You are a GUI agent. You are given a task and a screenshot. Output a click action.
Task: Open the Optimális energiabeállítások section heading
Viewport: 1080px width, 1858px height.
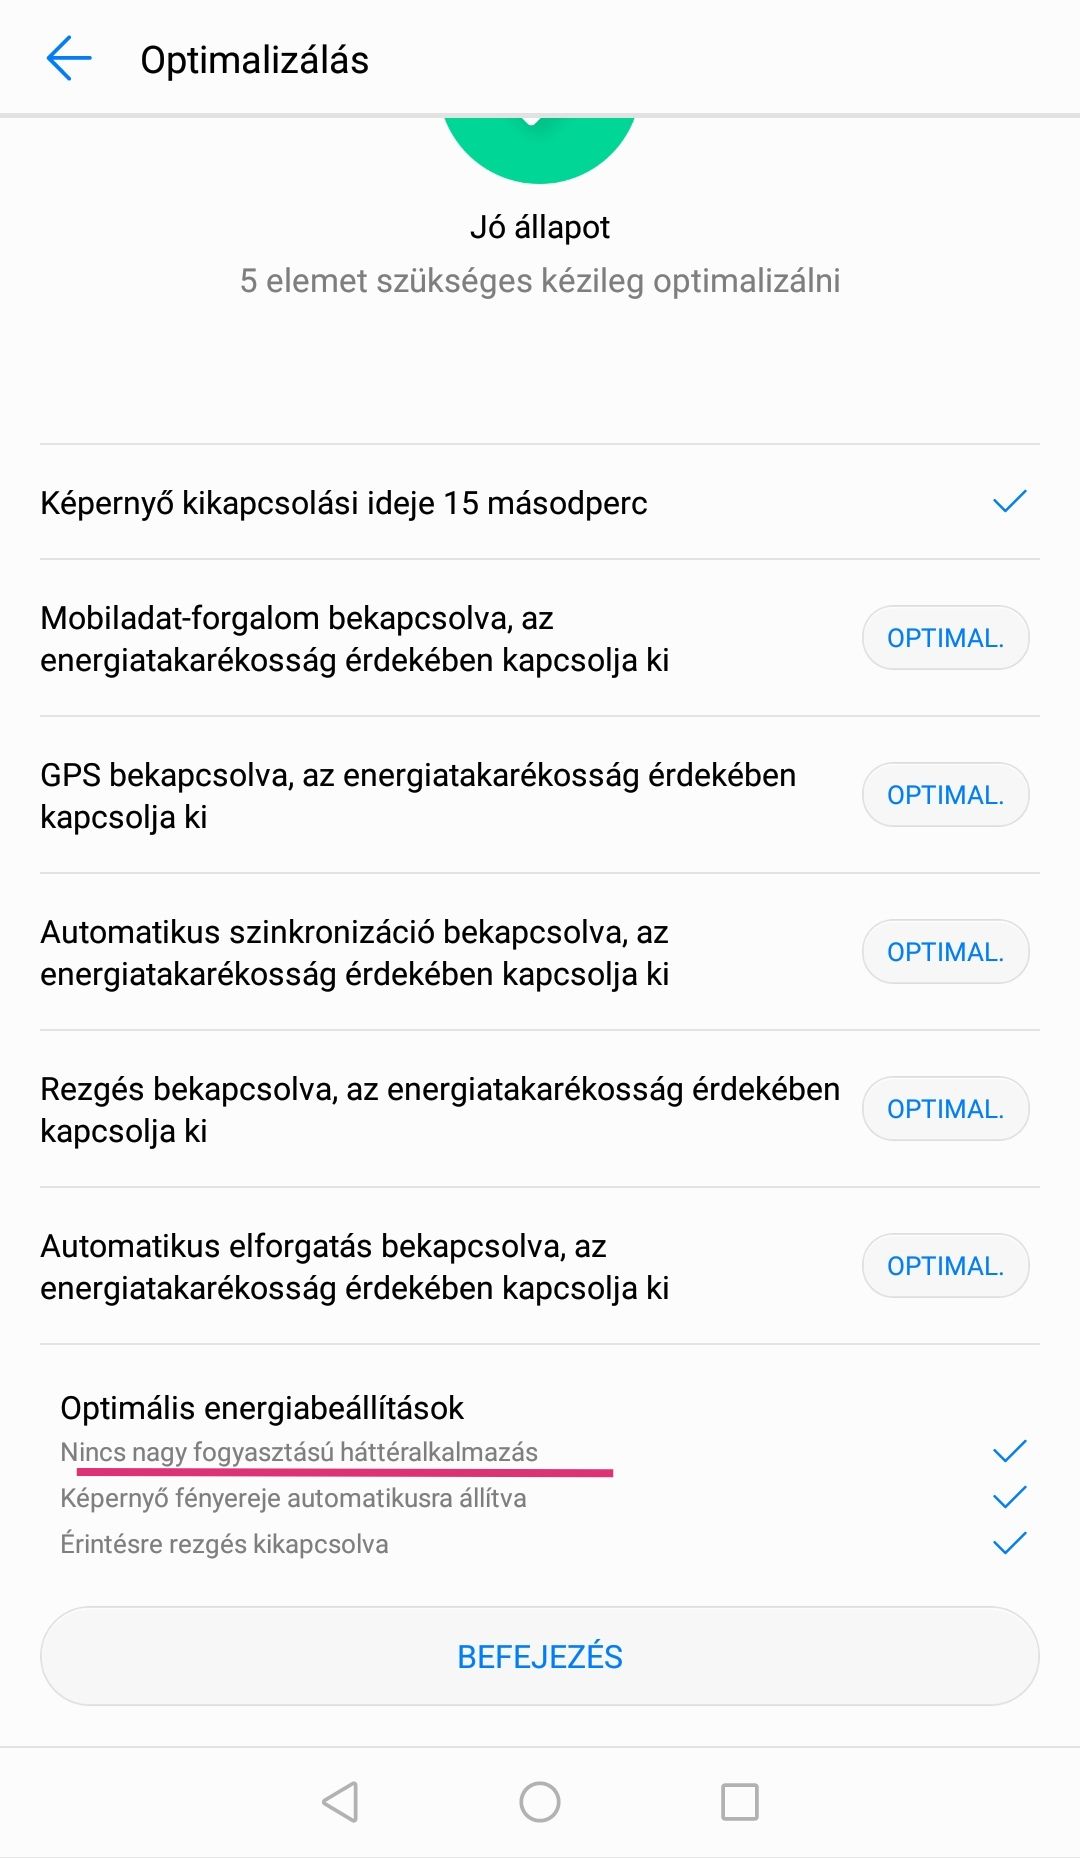point(262,1408)
